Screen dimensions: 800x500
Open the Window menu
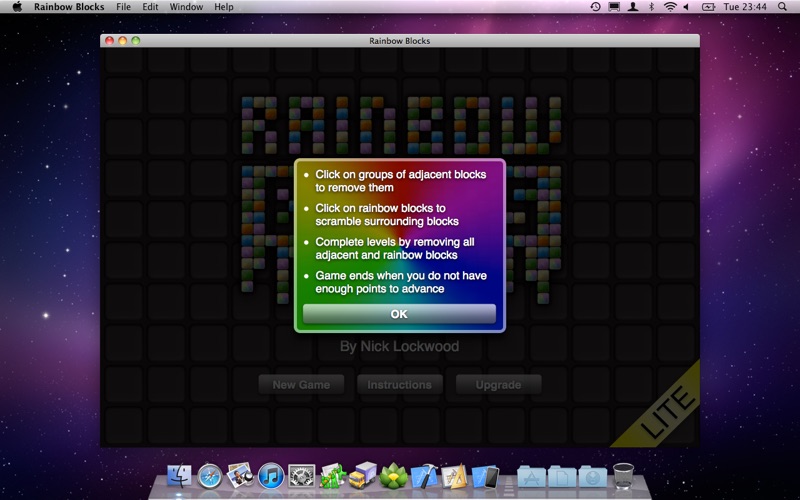(186, 7)
